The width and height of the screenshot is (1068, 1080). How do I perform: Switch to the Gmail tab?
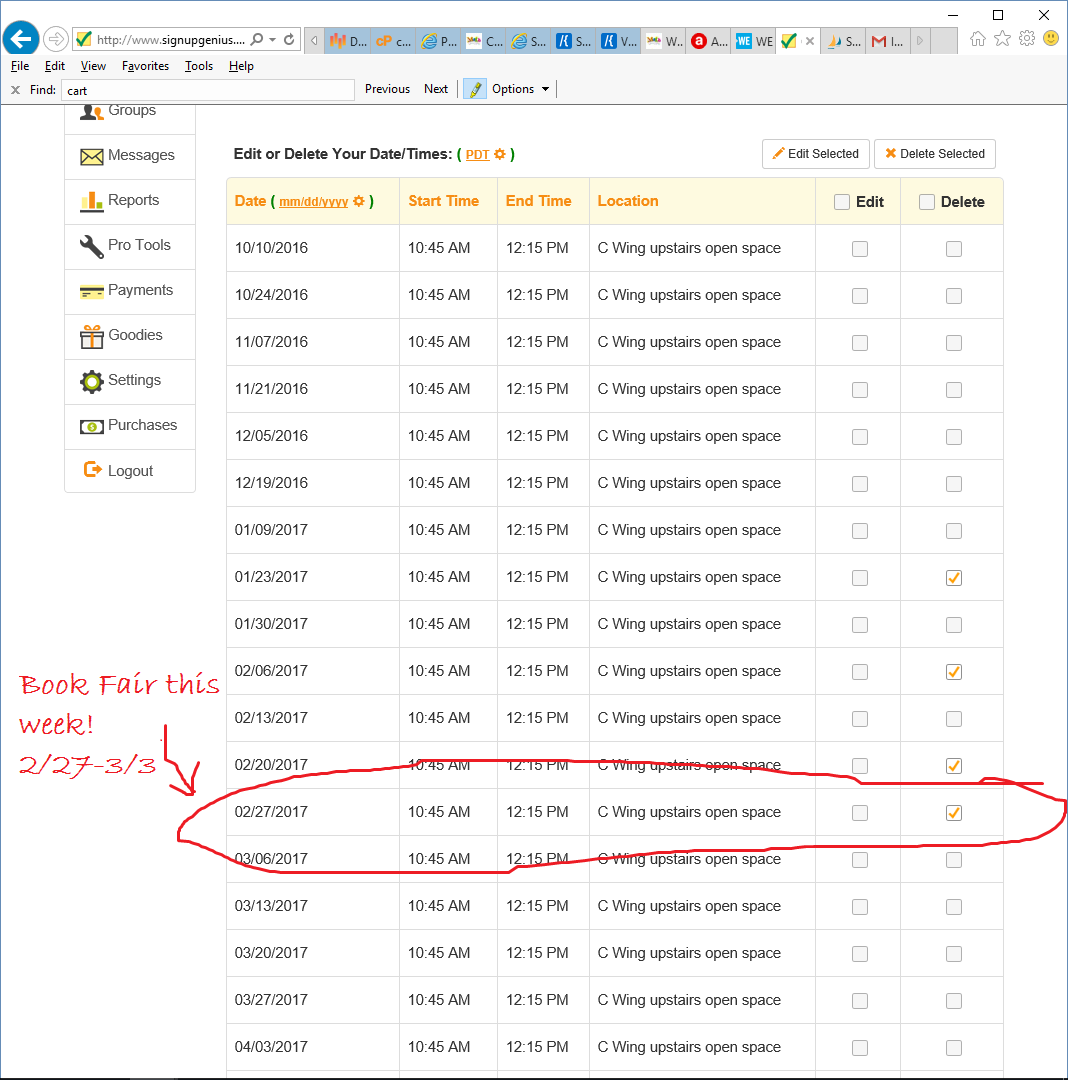point(887,41)
